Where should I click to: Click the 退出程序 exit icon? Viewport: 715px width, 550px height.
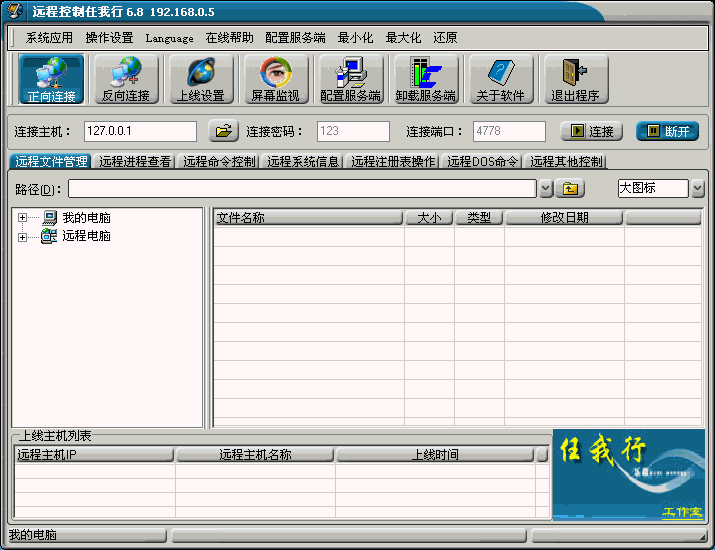(575, 79)
